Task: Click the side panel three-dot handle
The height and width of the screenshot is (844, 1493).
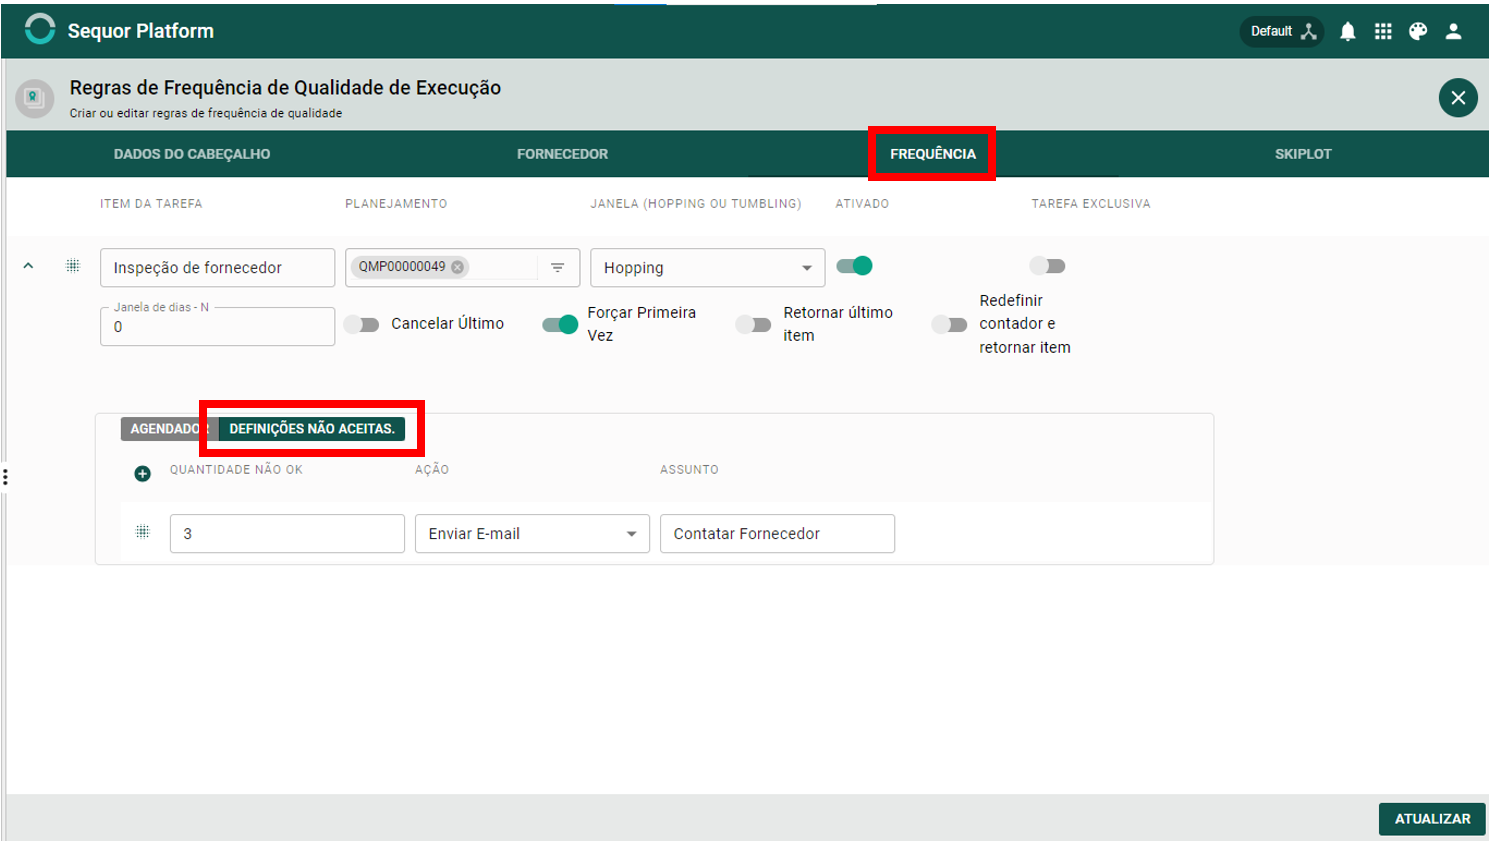Action: click(5, 477)
